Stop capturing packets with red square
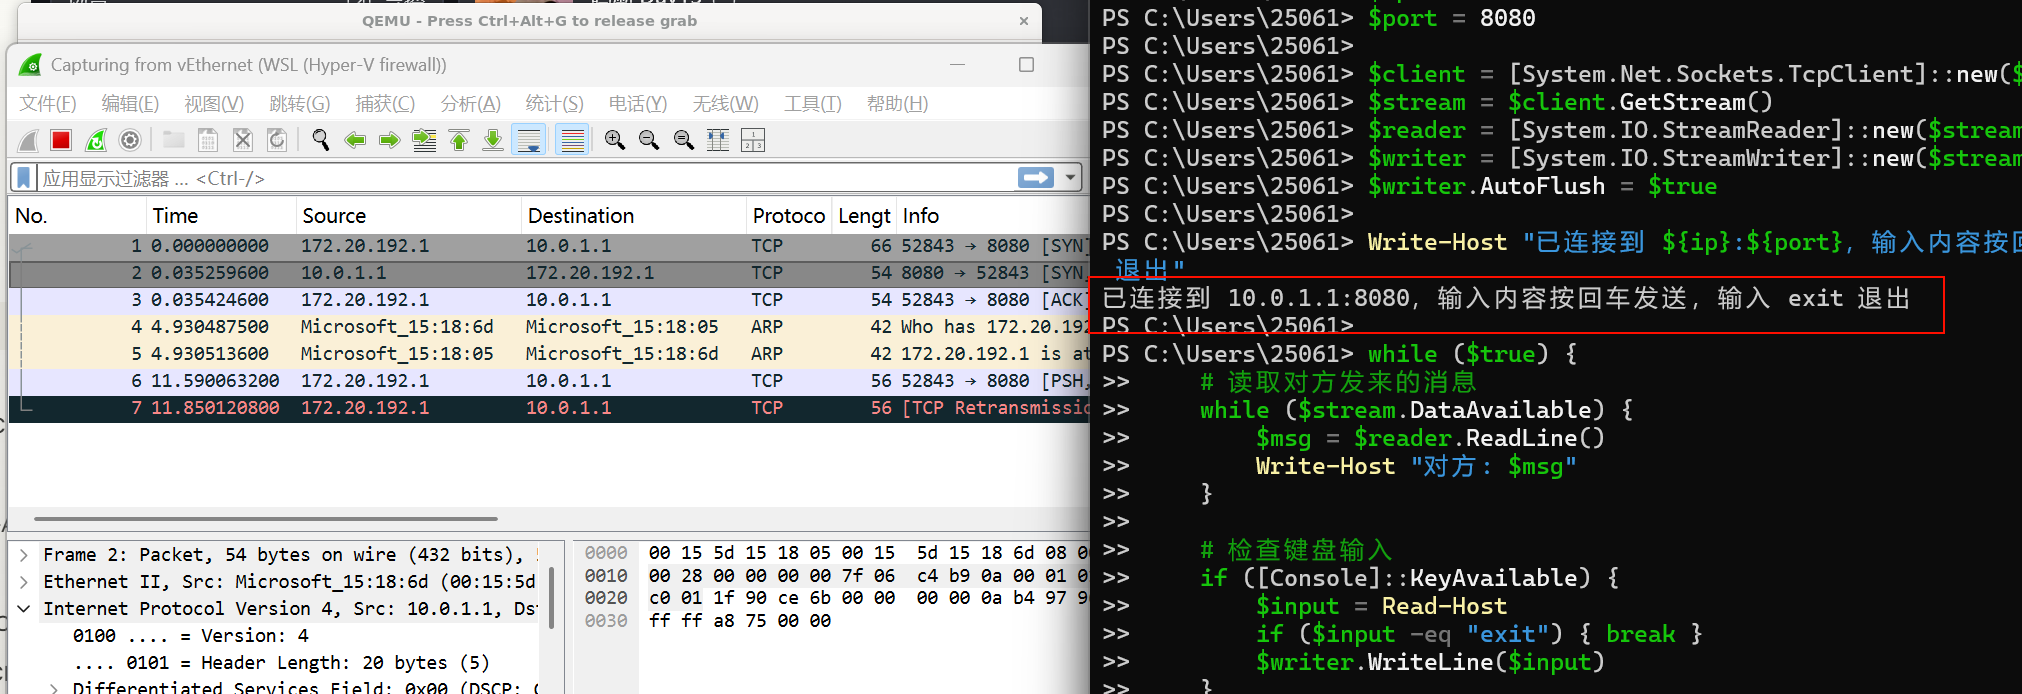 tap(61, 140)
